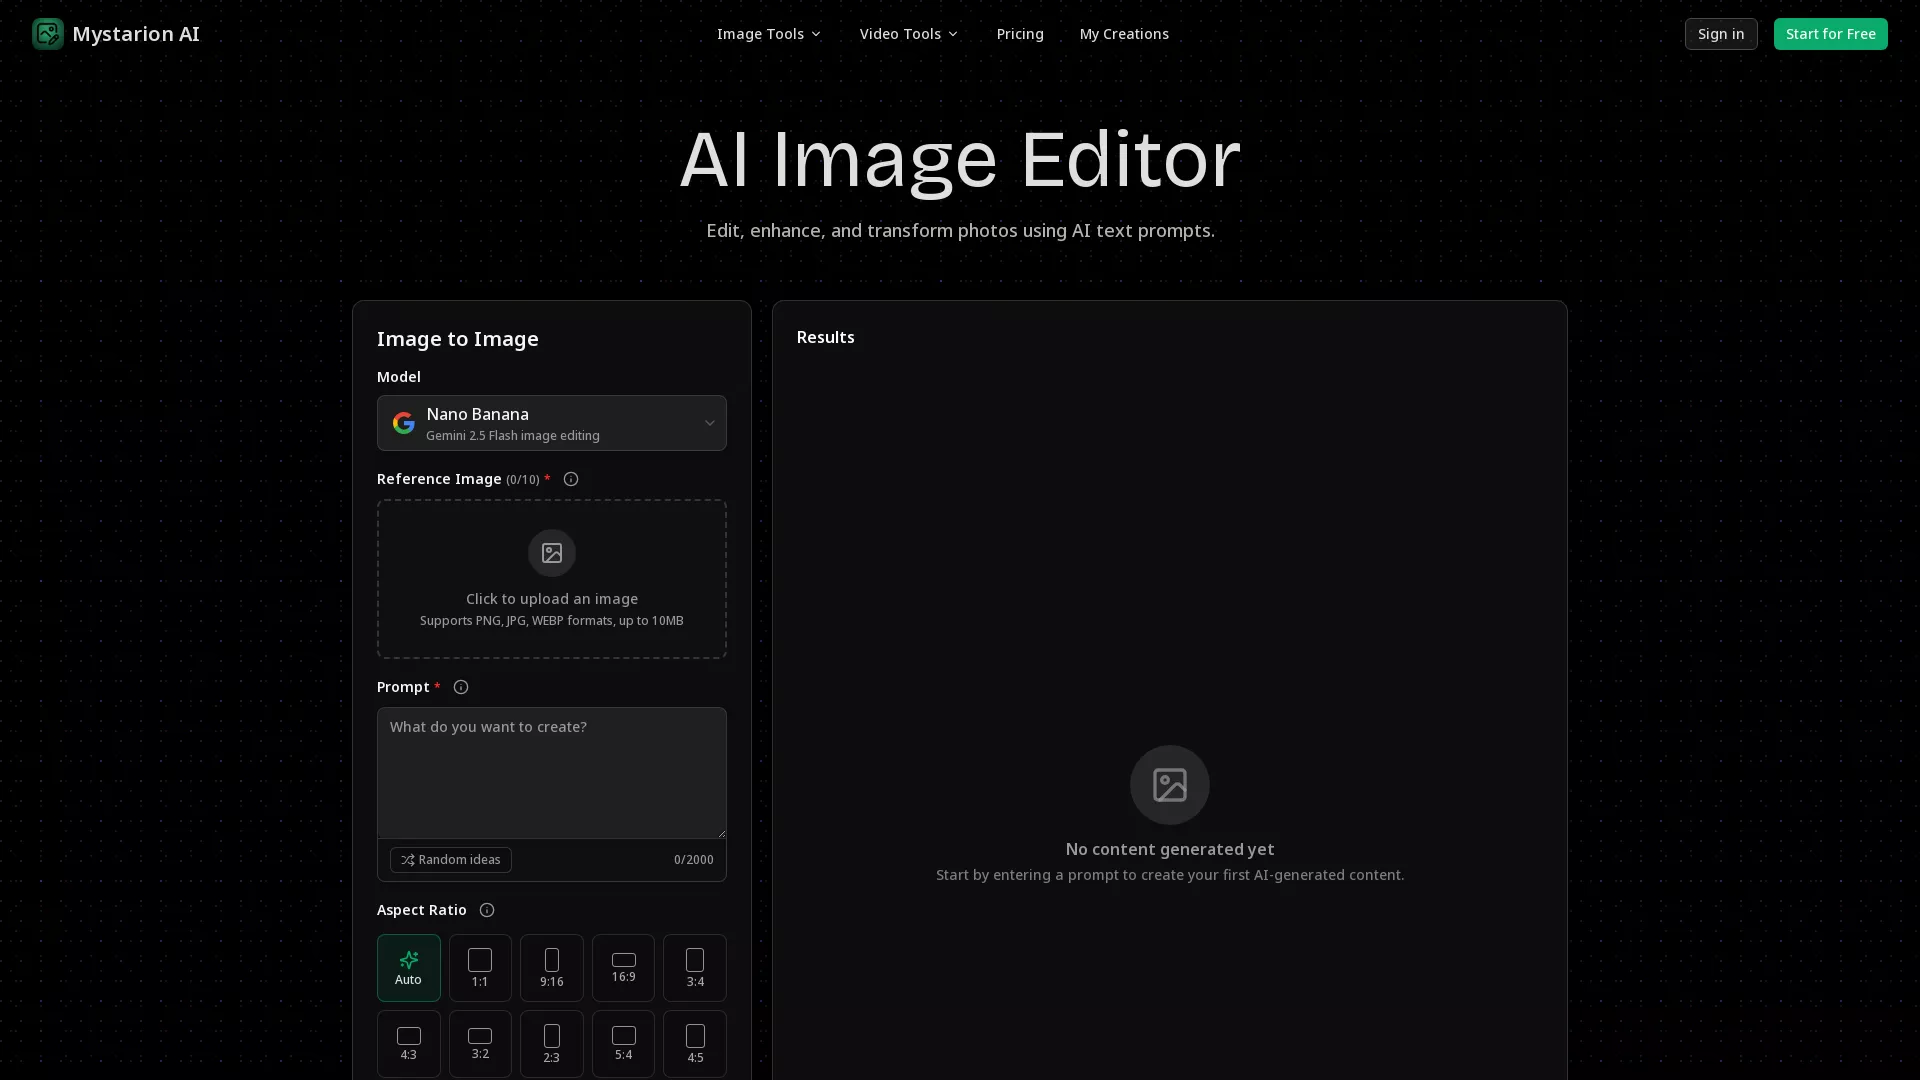Open My Creations
Image resolution: width=1920 pixels, height=1080 pixels.
(1123, 33)
